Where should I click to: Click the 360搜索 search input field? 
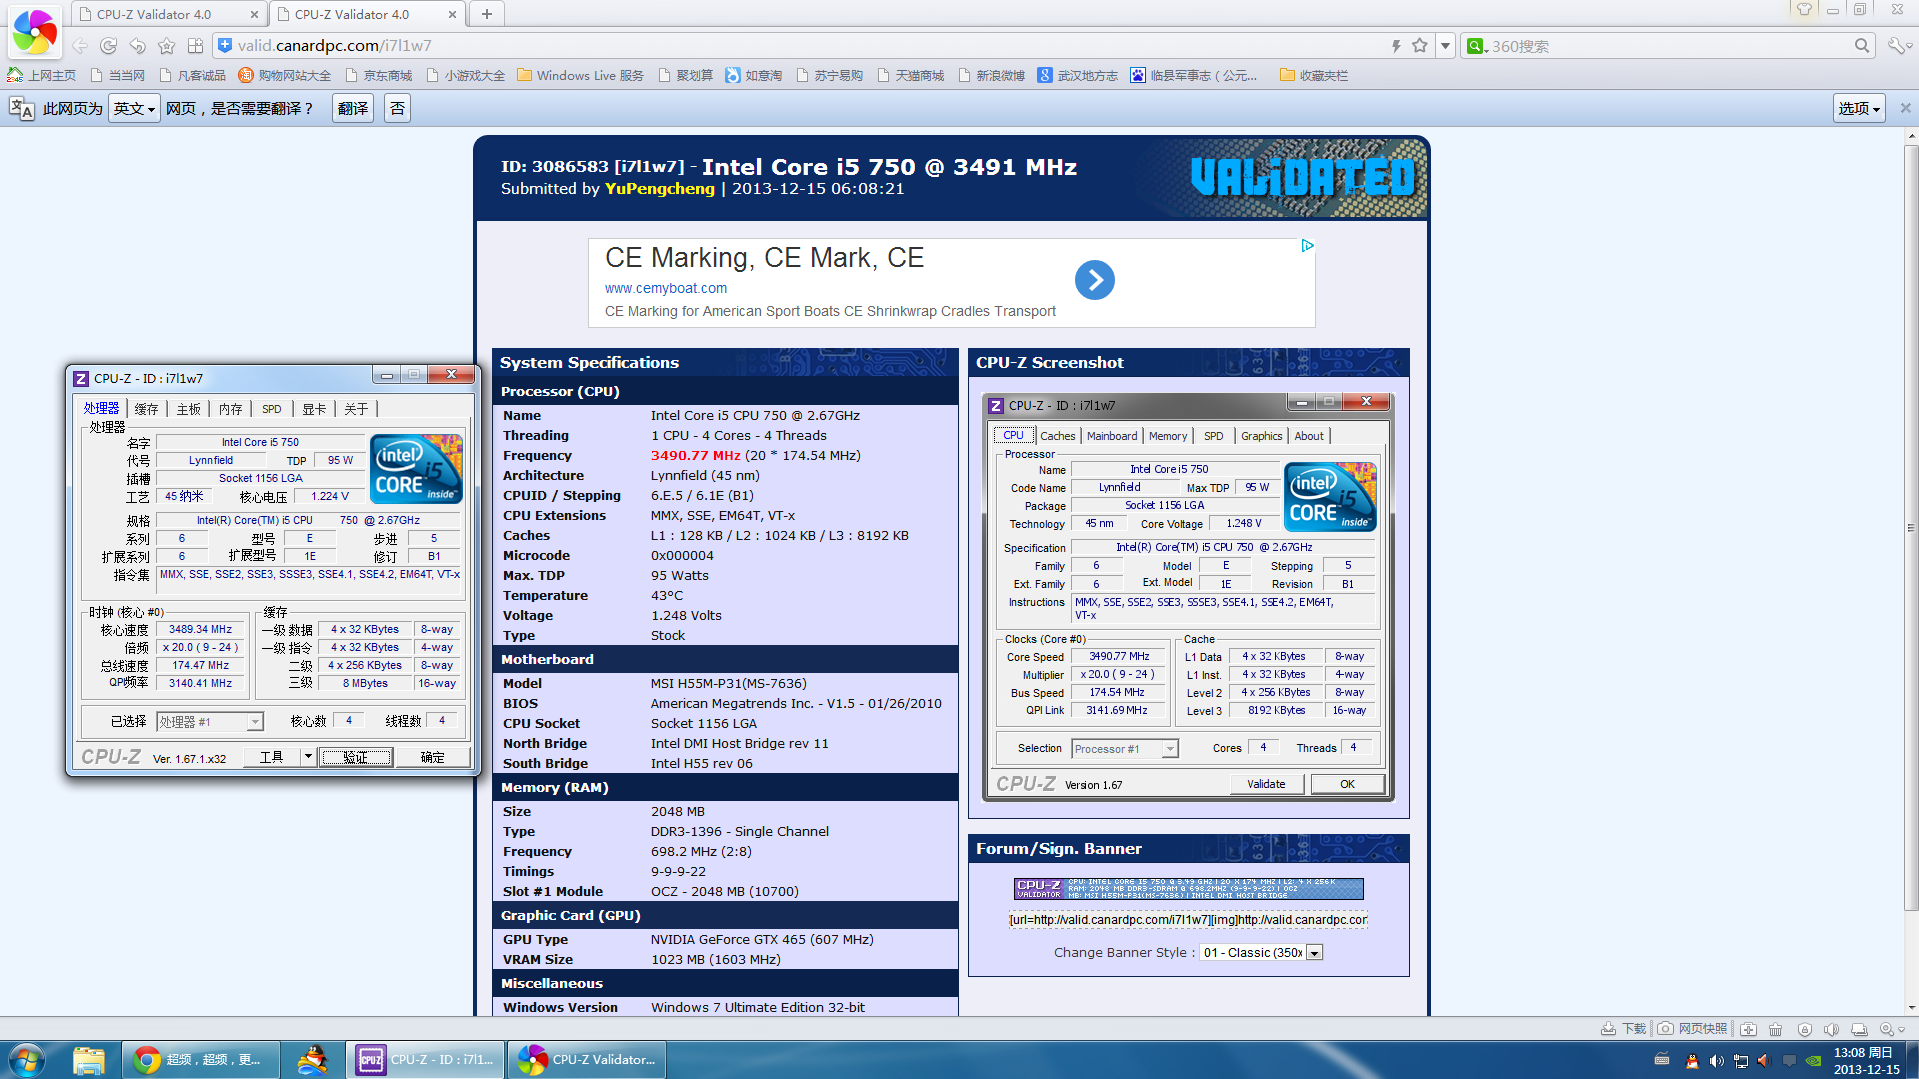(x=1670, y=46)
